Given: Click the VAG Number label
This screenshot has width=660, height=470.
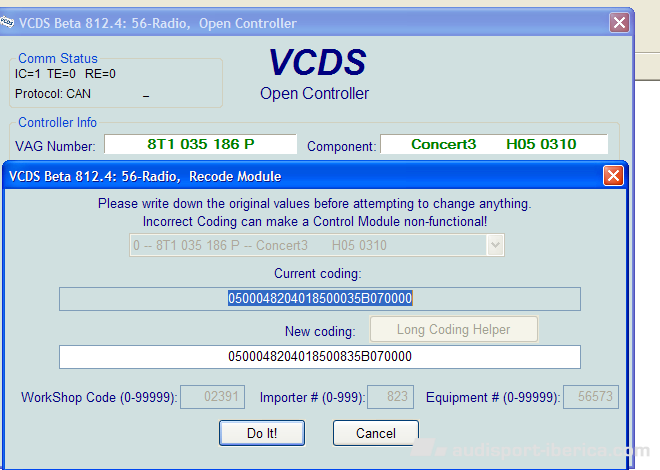Looking at the screenshot, I should click(x=55, y=146).
